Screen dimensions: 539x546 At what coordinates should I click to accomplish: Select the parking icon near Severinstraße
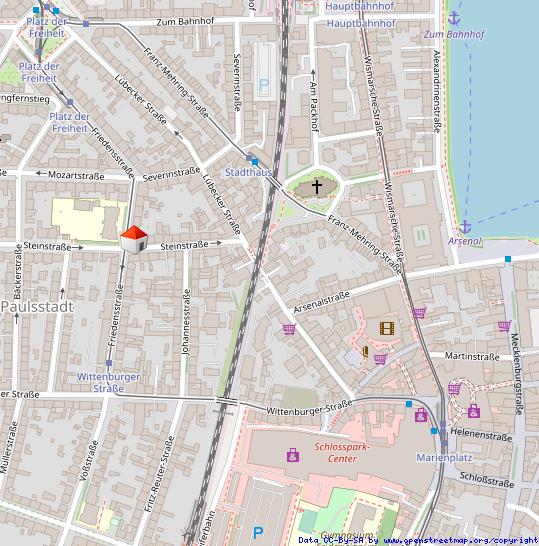point(264,85)
